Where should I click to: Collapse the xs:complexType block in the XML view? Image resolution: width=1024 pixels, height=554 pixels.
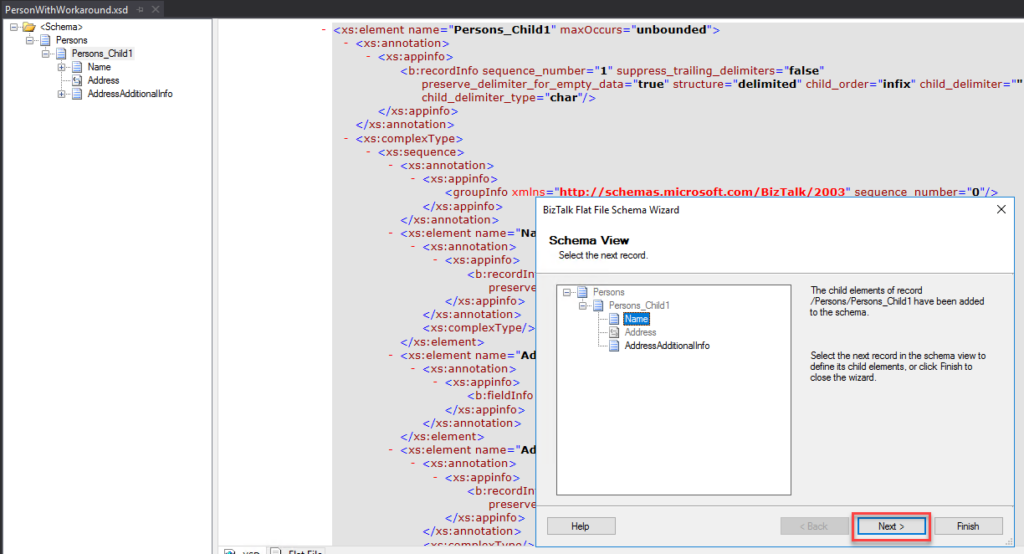(346, 138)
